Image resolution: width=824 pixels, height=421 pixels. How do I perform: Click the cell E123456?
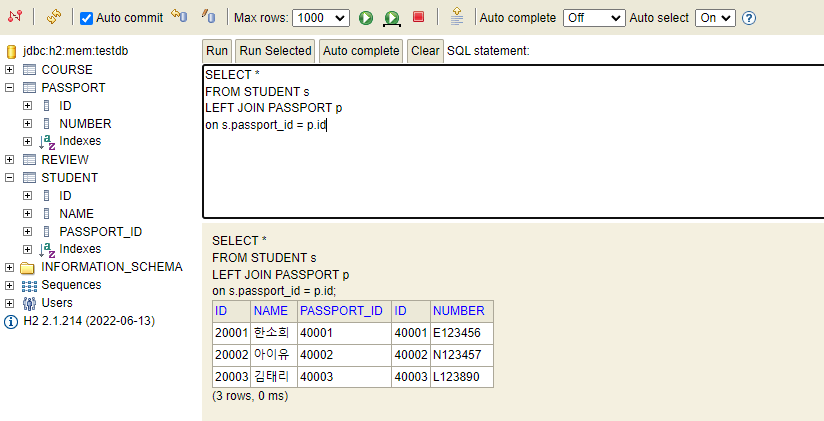tap(462, 333)
